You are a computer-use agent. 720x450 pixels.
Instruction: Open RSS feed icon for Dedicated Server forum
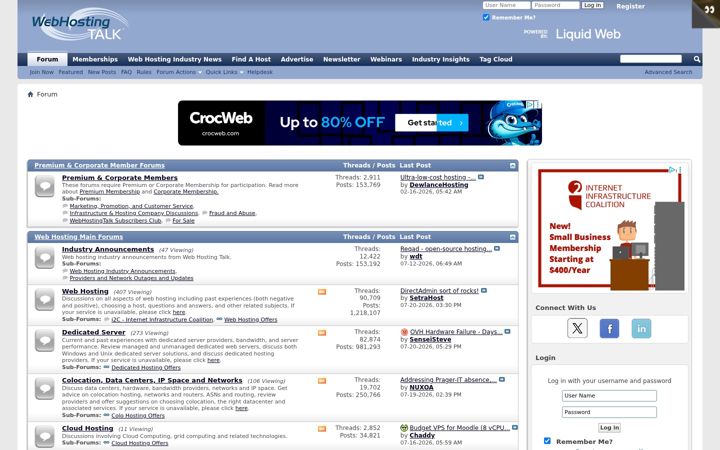pyautogui.click(x=322, y=333)
